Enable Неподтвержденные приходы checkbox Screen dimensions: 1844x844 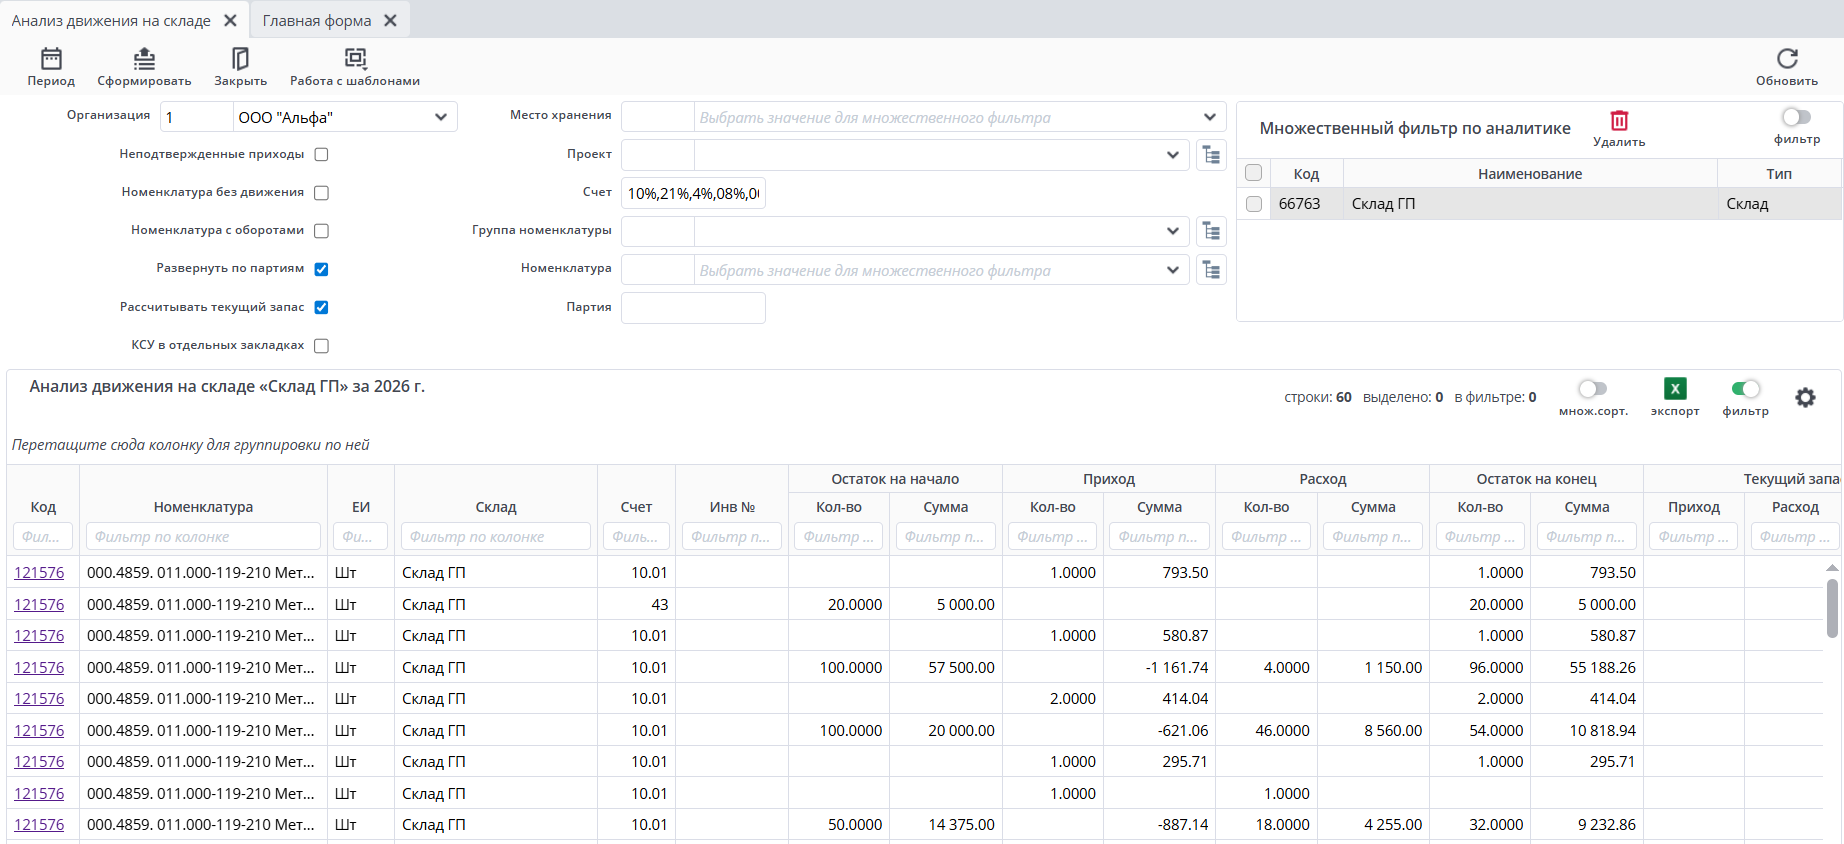point(321,155)
